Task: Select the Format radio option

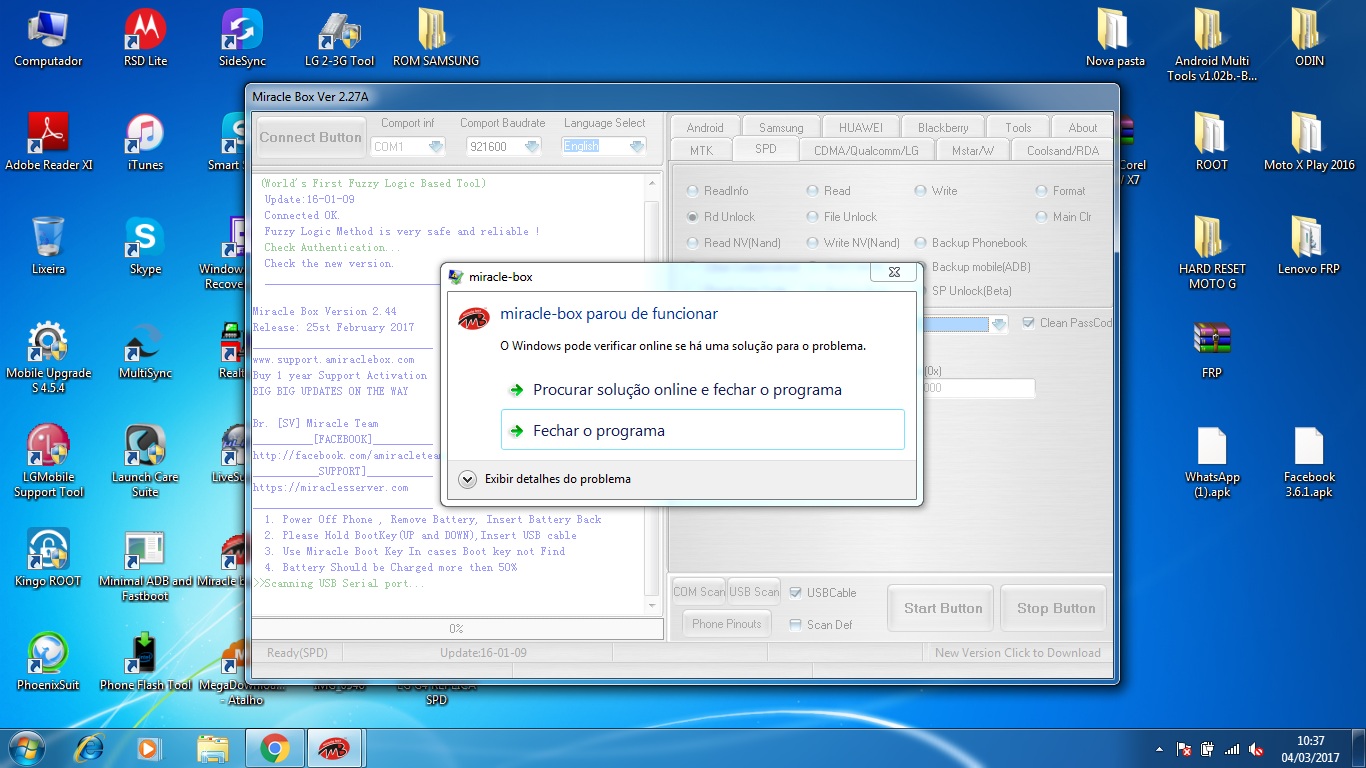Action: [x=1042, y=191]
